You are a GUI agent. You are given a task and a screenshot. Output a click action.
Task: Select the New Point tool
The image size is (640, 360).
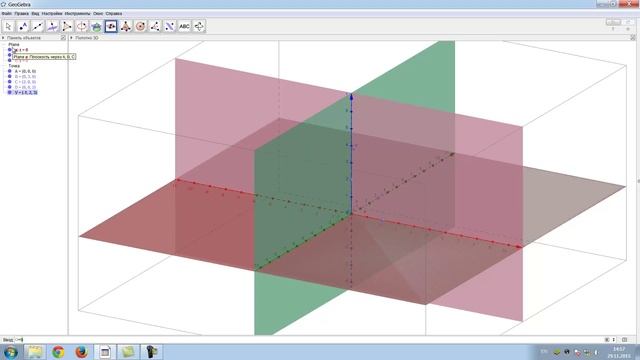pyautogui.click(x=23, y=27)
